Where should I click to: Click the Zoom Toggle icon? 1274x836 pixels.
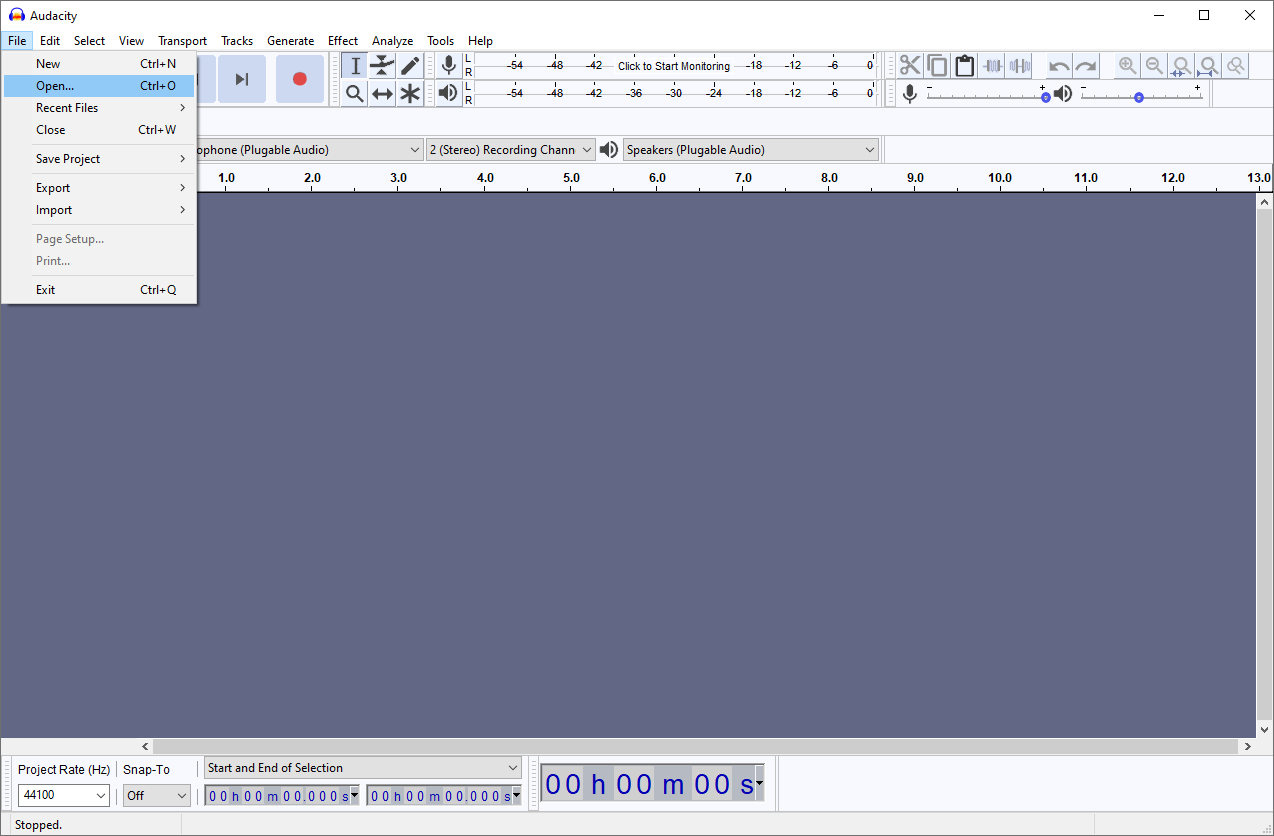pyautogui.click(x=1236, y=66)
